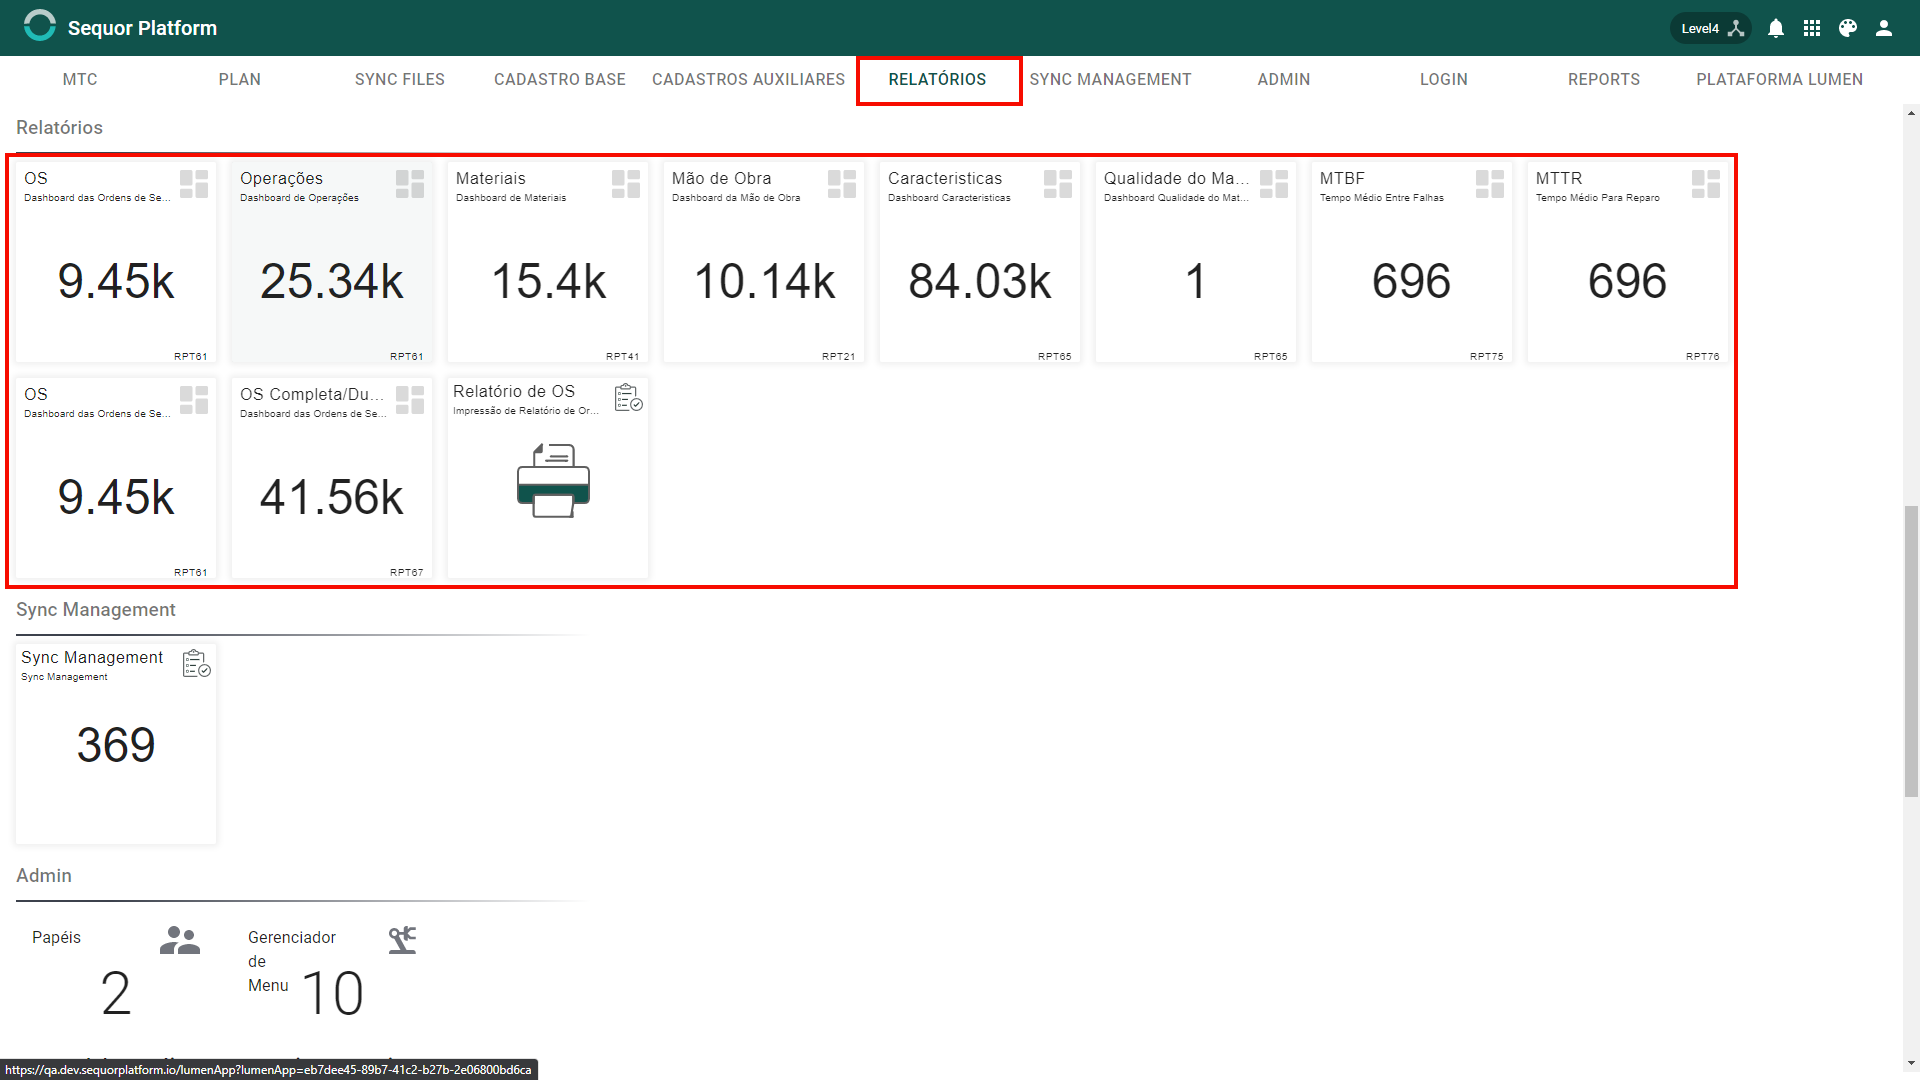Switch to the PLAN tab

click(x=240, y=80)
